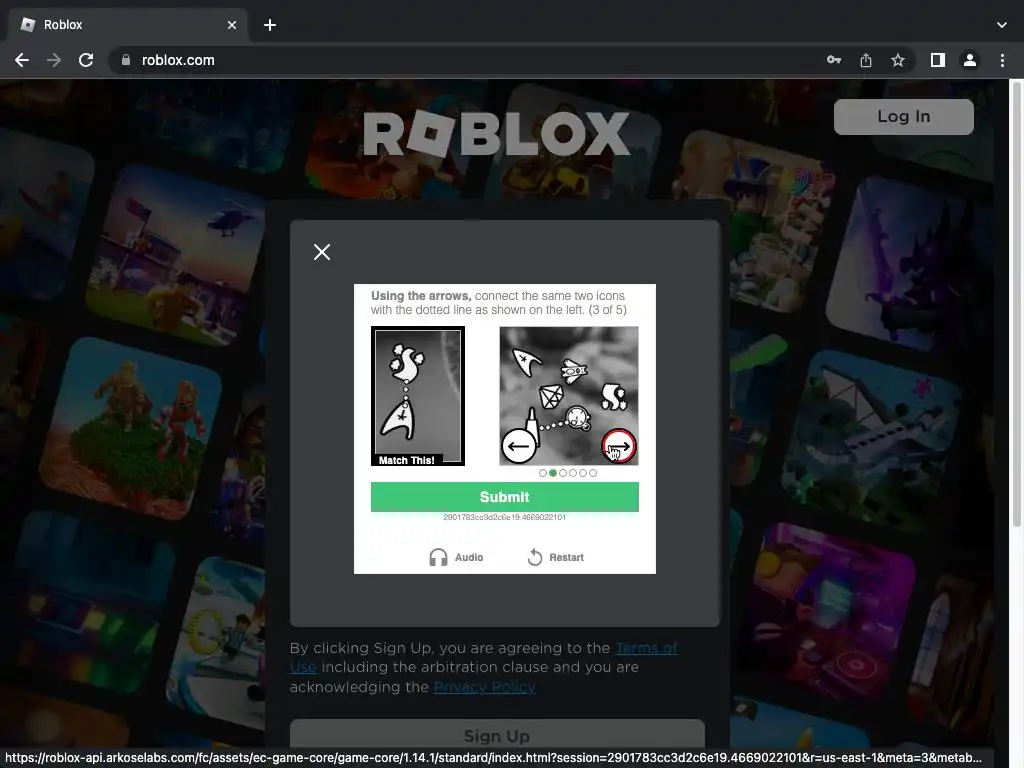Expand the tab search chevron

pyautogui.click(x=1001, y=25)
